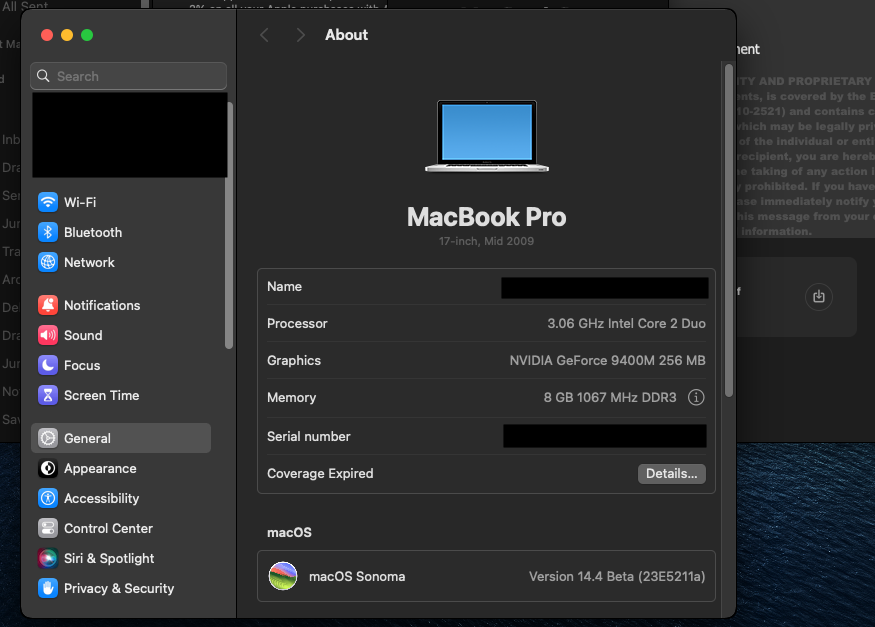Click the search magnifier icon
Screen dimensions: 875x627
[x=43, y=76]
